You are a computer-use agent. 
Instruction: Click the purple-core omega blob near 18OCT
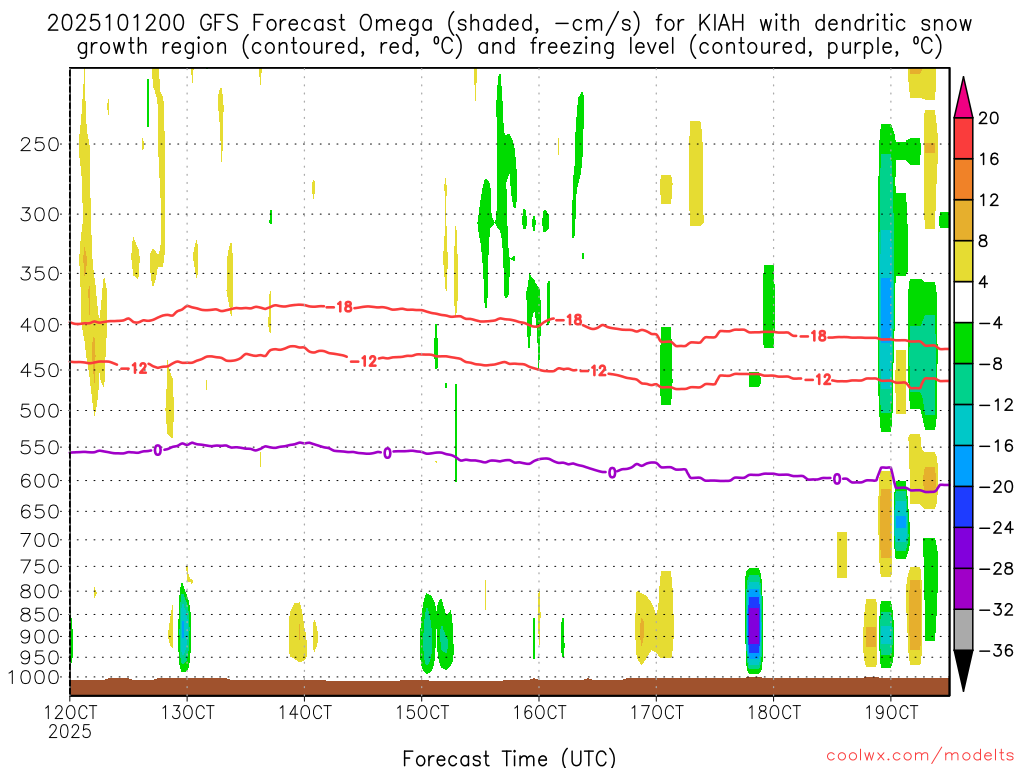754,621
